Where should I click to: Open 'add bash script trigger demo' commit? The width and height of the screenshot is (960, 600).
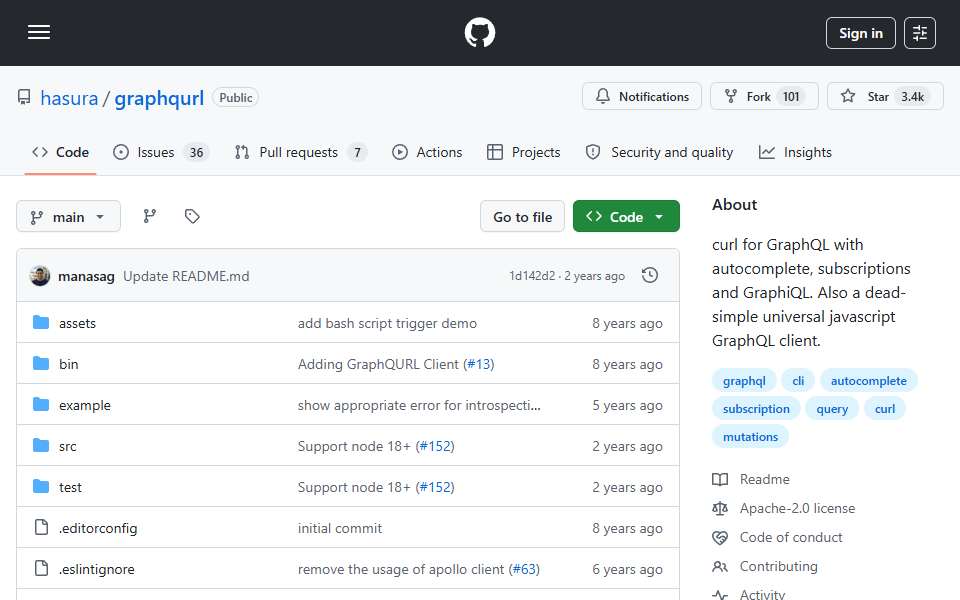click(387, 323)
